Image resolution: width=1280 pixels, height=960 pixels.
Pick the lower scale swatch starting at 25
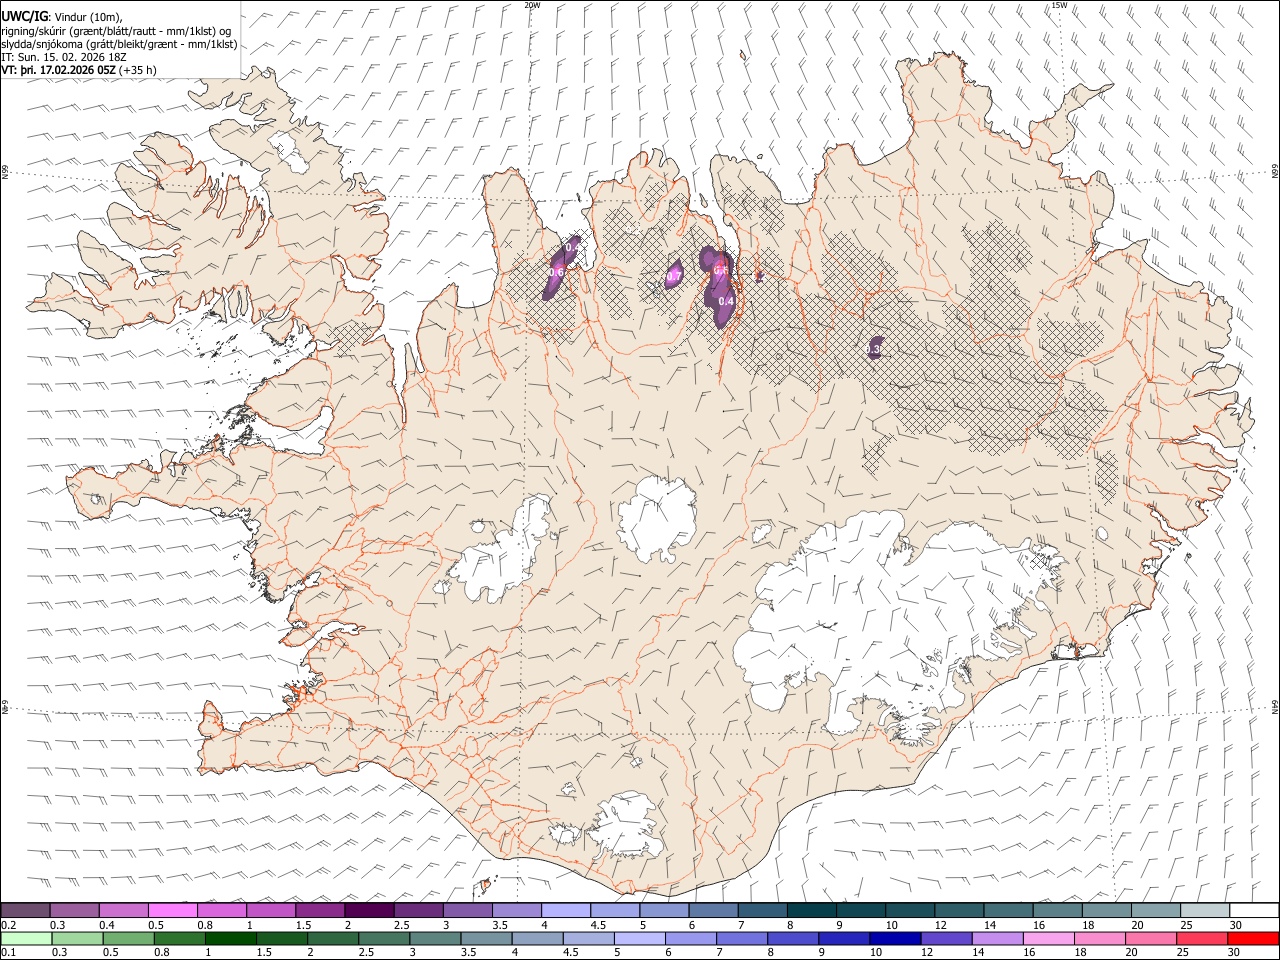(x=1202, y=939)
